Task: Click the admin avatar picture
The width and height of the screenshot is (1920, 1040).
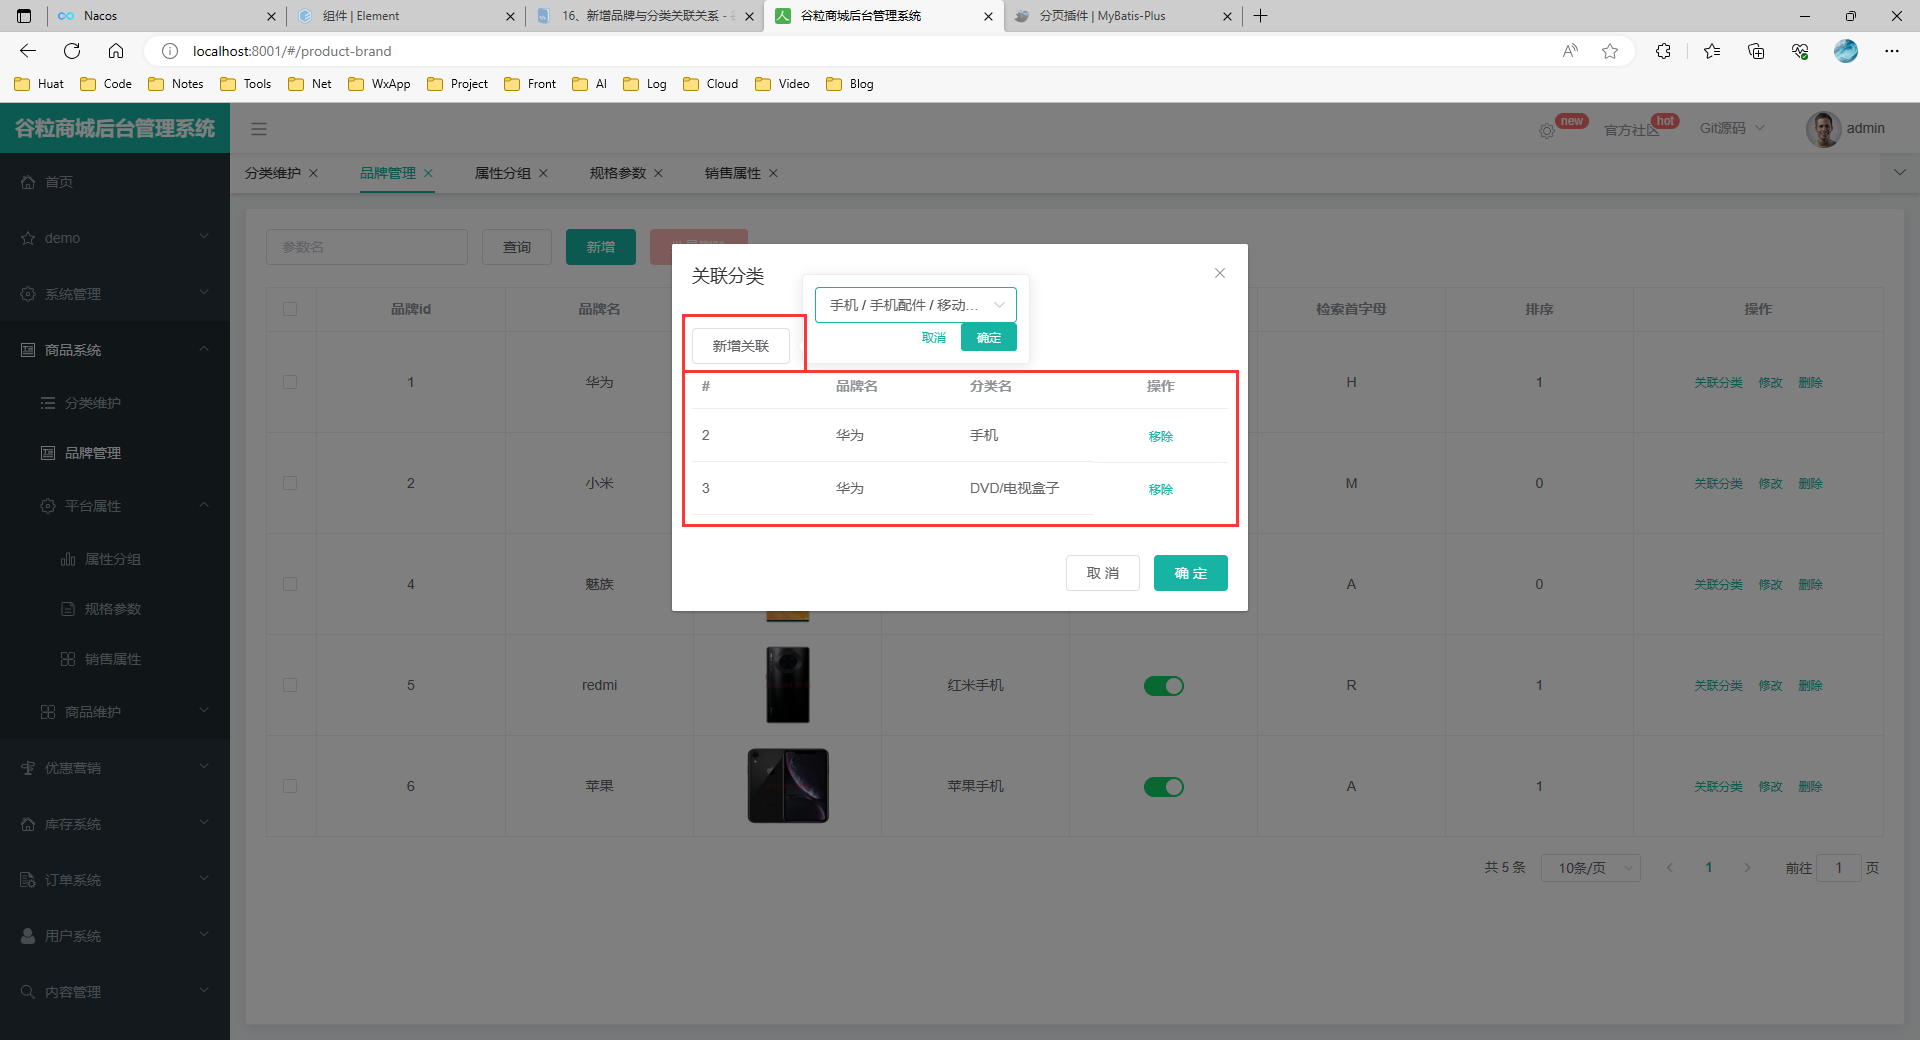Action: click(x=1823, y=129)
